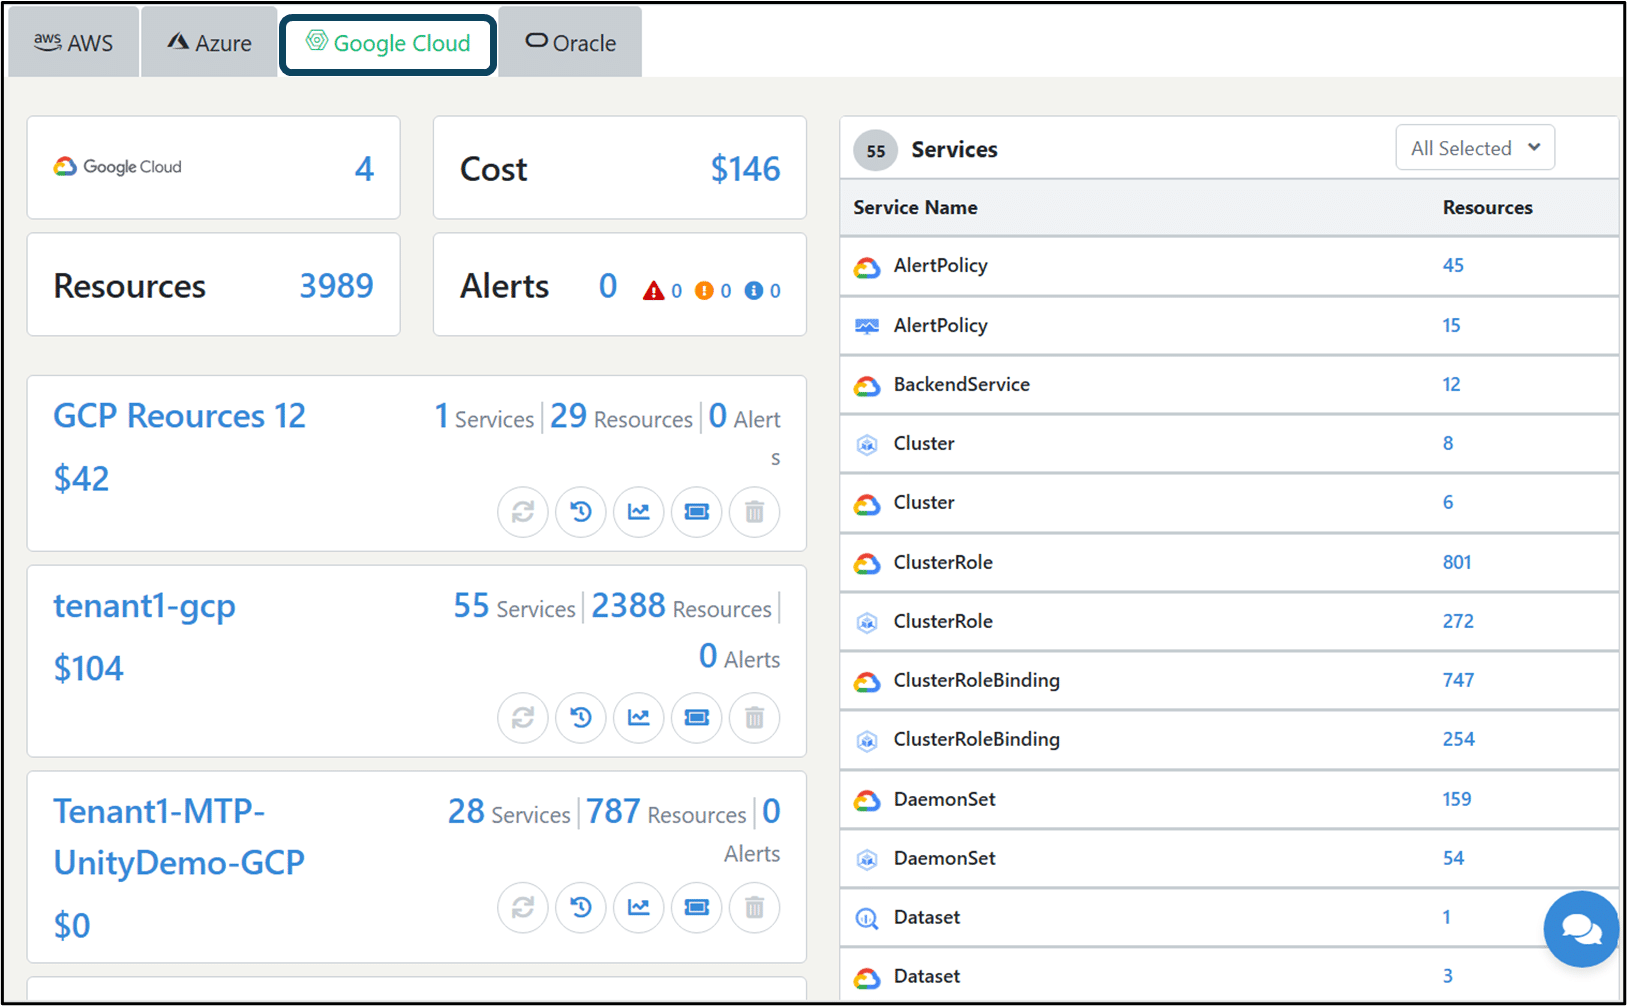Click 55 Services on tenant1-gcp card

coord(515,606)
